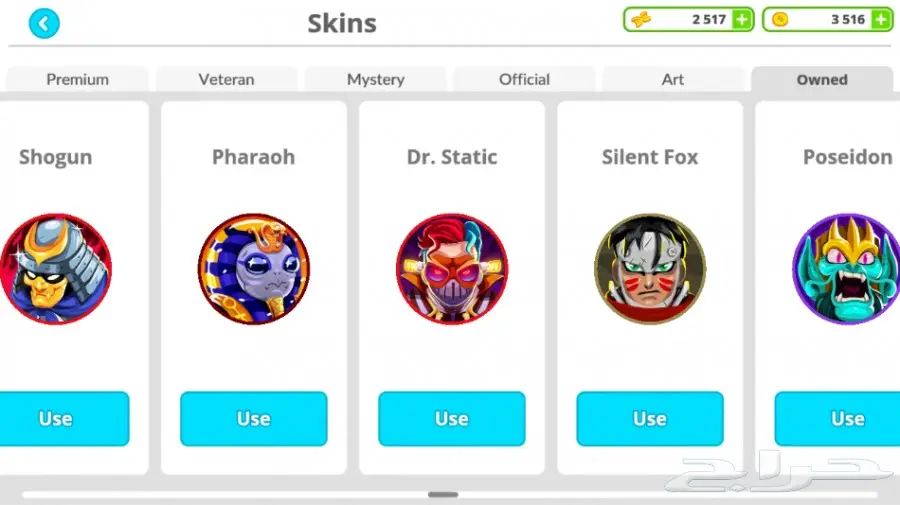This screenshot has width=900, height=505.
Task: Use the Pharaoh skin
Action: [254, 418]
